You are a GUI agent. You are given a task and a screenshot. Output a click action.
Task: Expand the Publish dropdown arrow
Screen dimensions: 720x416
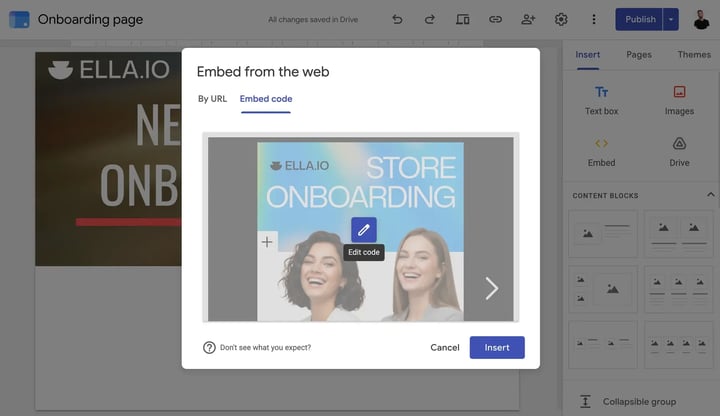tap(671, 19)
